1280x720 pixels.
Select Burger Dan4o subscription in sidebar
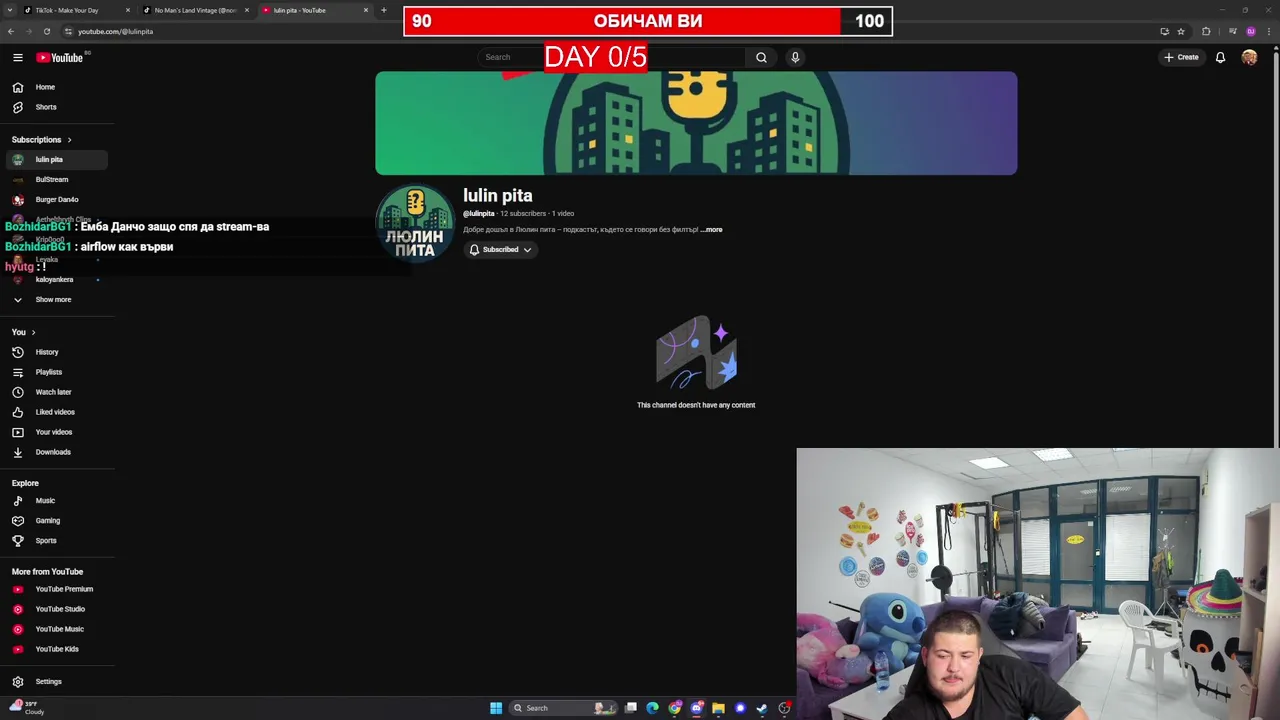tap(58, 200)
